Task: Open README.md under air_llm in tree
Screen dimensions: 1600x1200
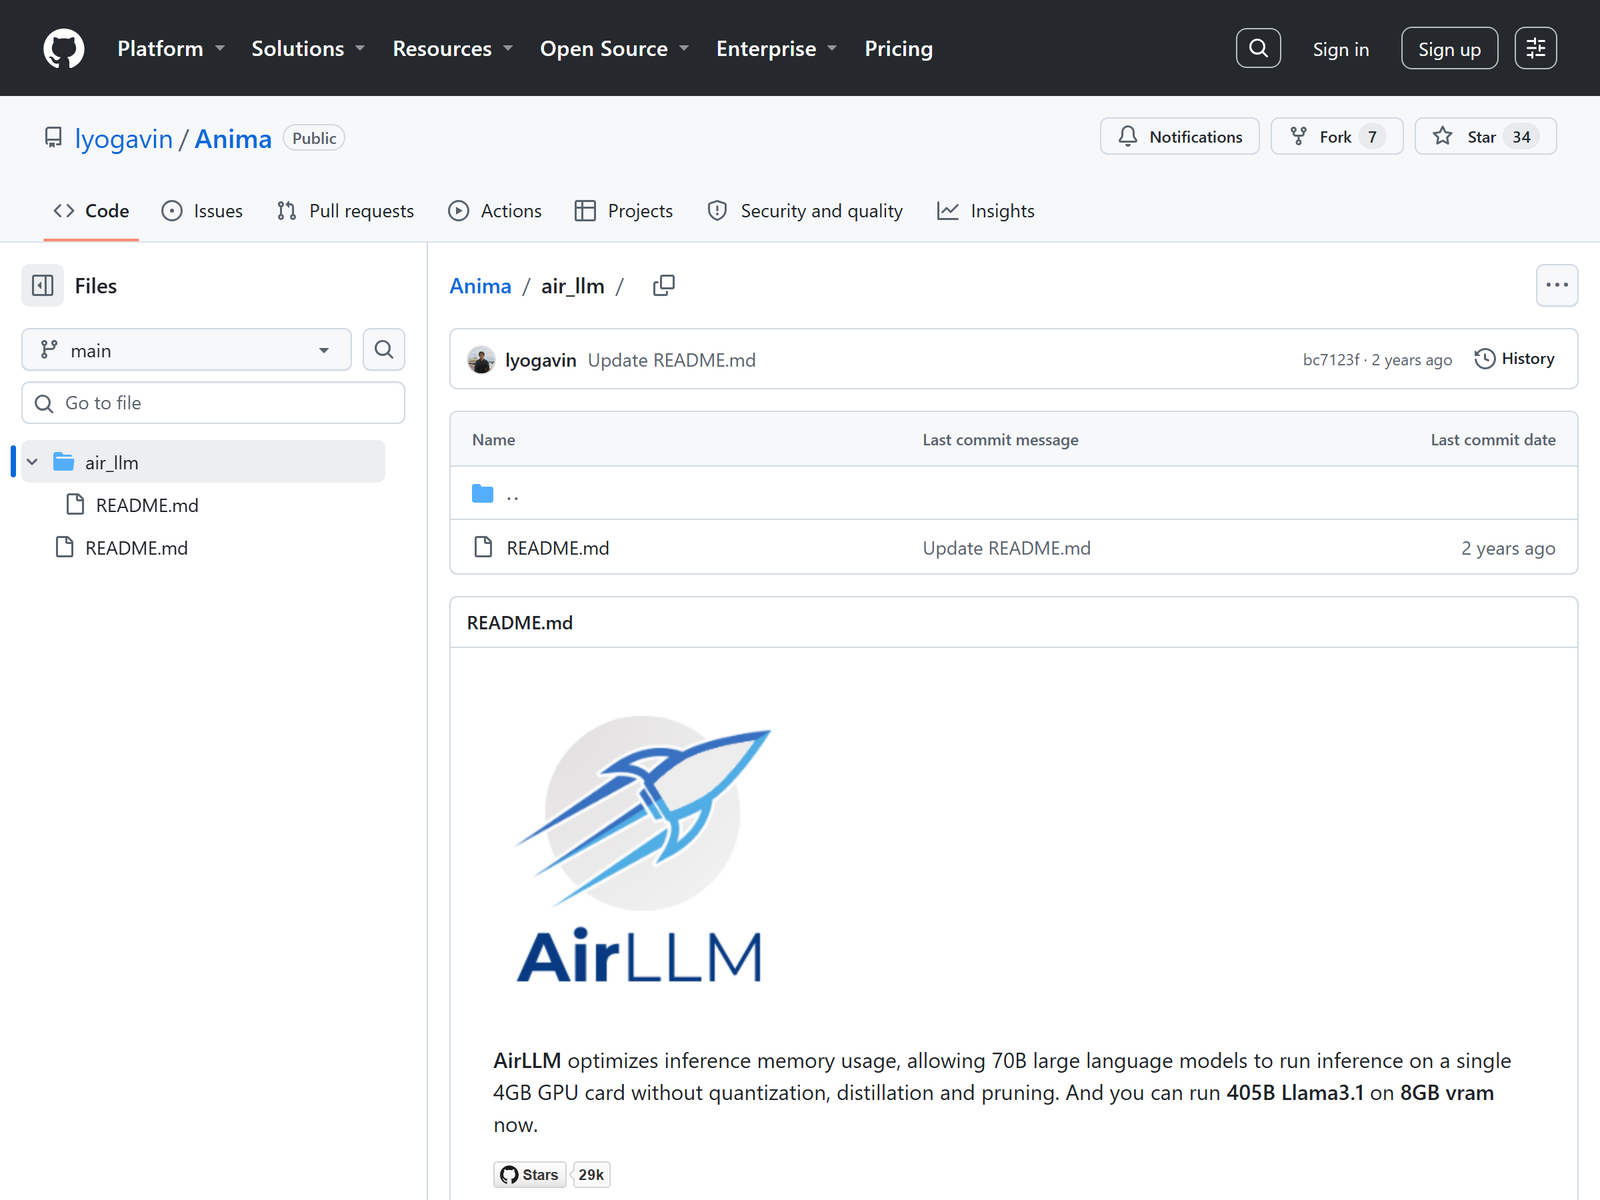Action: pyautogui.click(x=147, y=505)
